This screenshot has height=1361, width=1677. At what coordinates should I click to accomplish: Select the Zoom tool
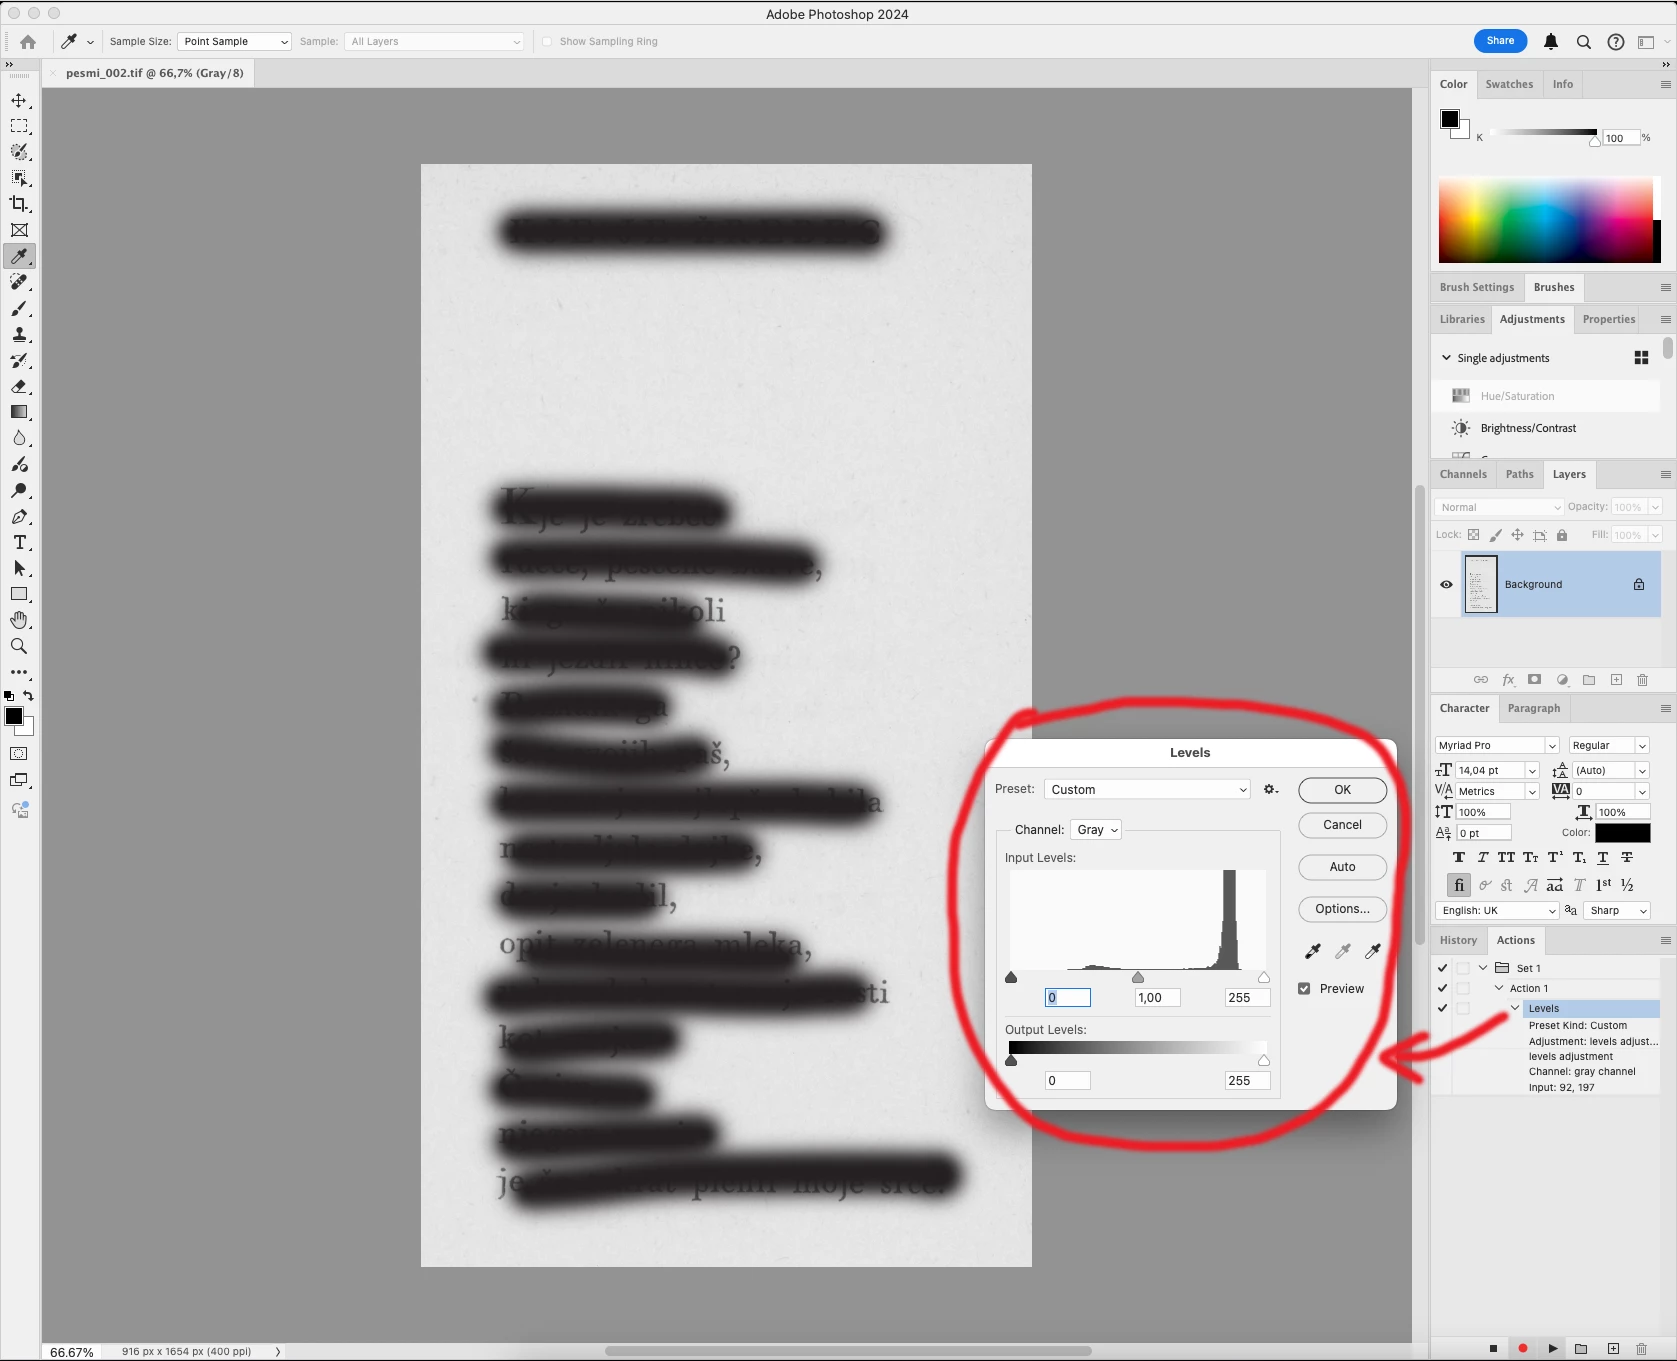pyautogui.click(x=19, y=647)
